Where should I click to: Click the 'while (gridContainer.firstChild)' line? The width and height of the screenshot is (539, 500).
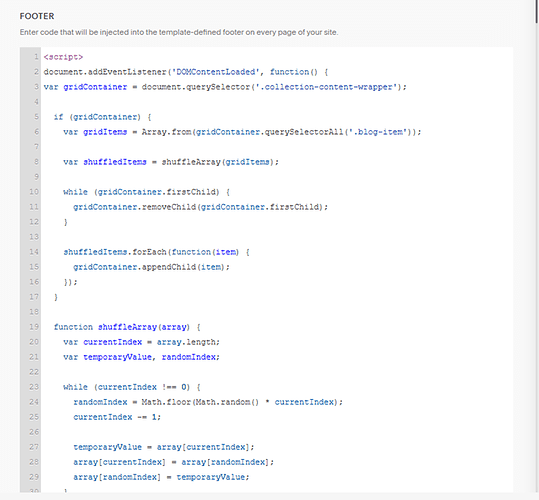[146, 192]
